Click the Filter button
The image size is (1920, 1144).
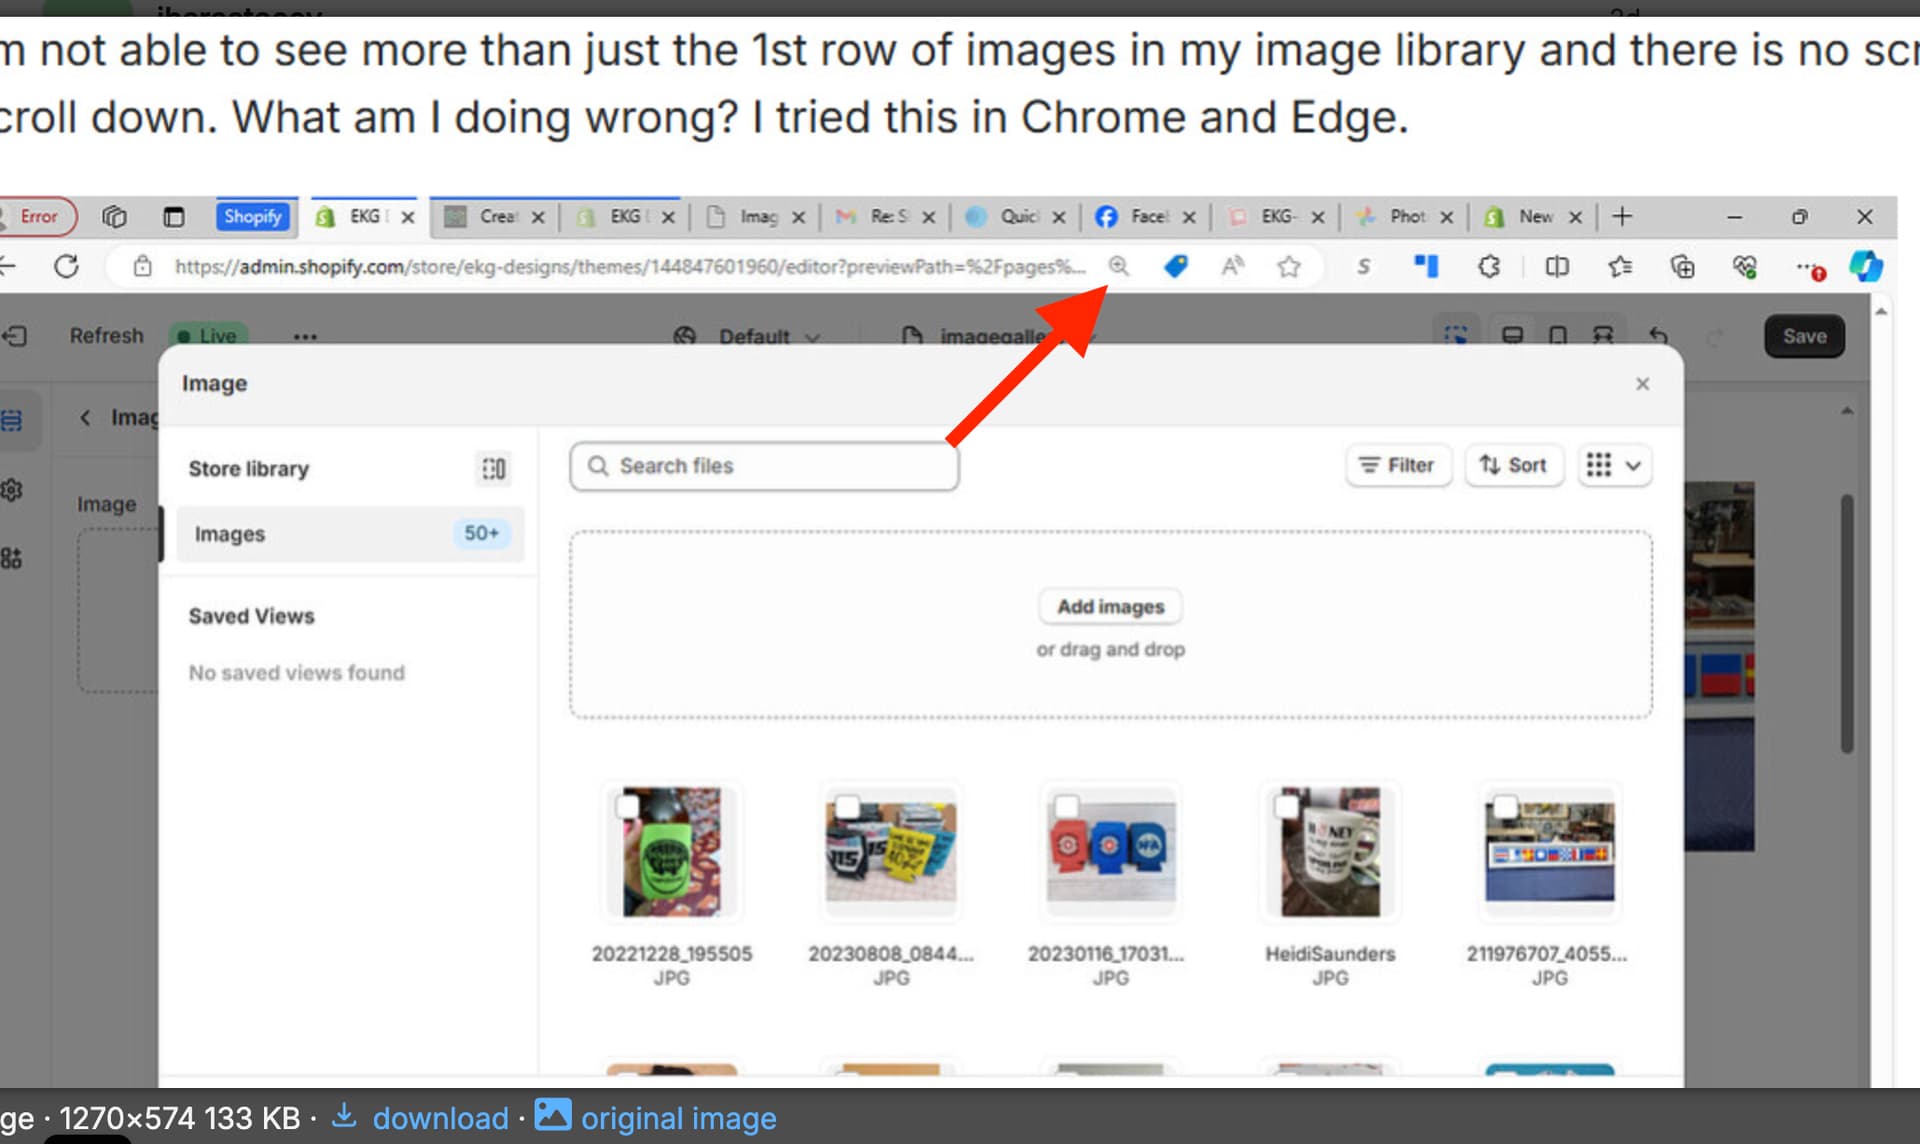click(1397, 466)
